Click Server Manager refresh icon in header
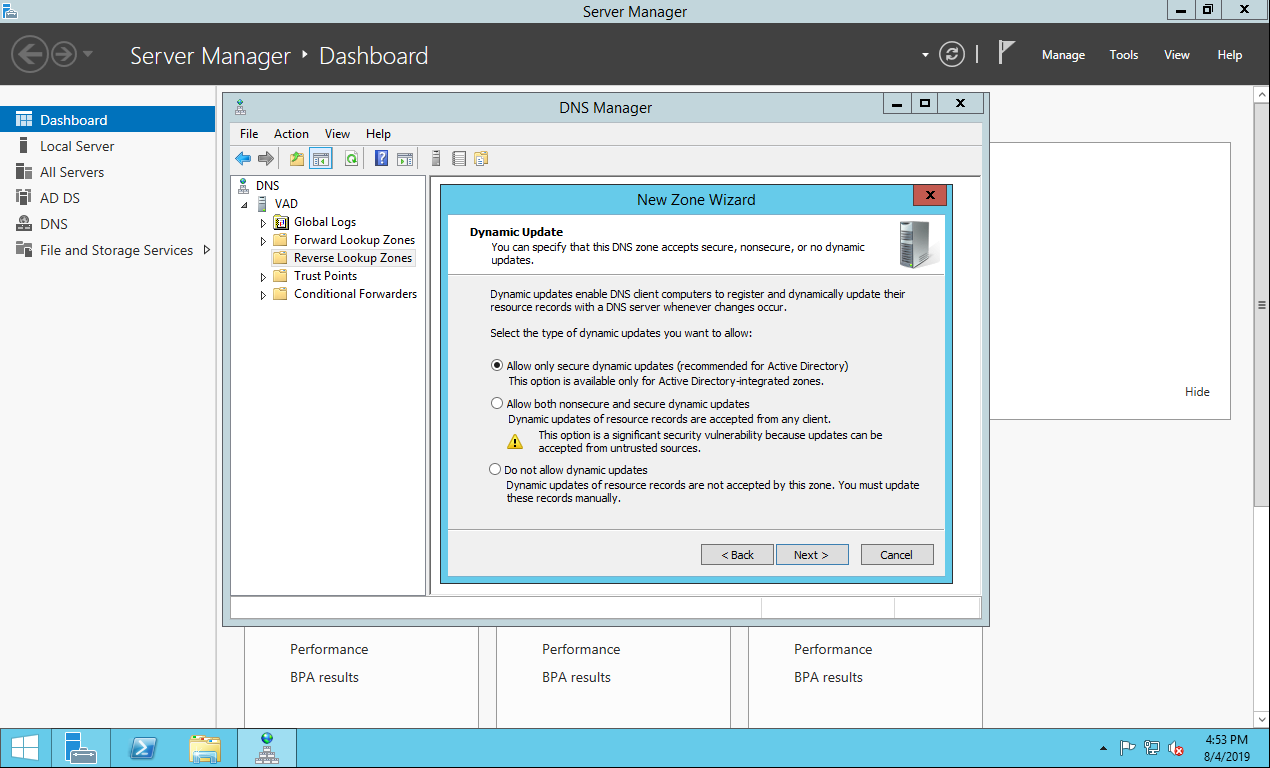1270x768 pixels. [x=953, y=55]
